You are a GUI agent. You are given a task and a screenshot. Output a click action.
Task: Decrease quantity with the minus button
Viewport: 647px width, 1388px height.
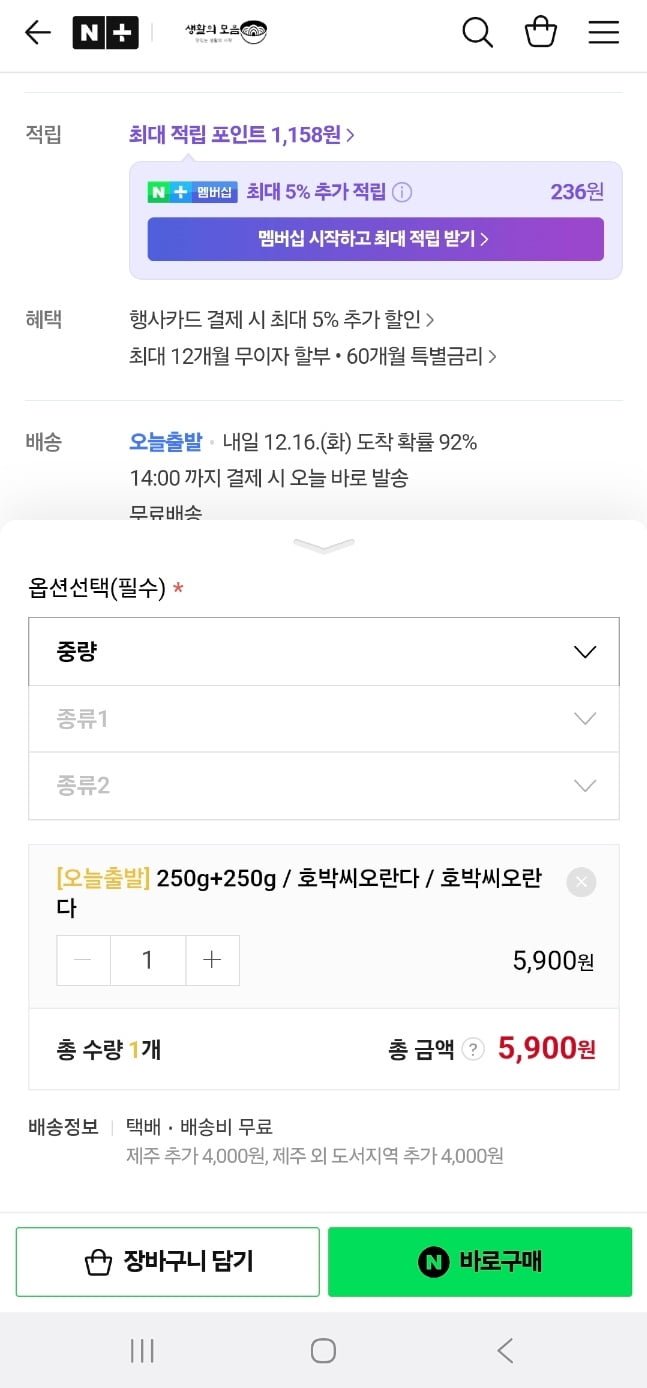pyautogui.click(x=83, y=960)
